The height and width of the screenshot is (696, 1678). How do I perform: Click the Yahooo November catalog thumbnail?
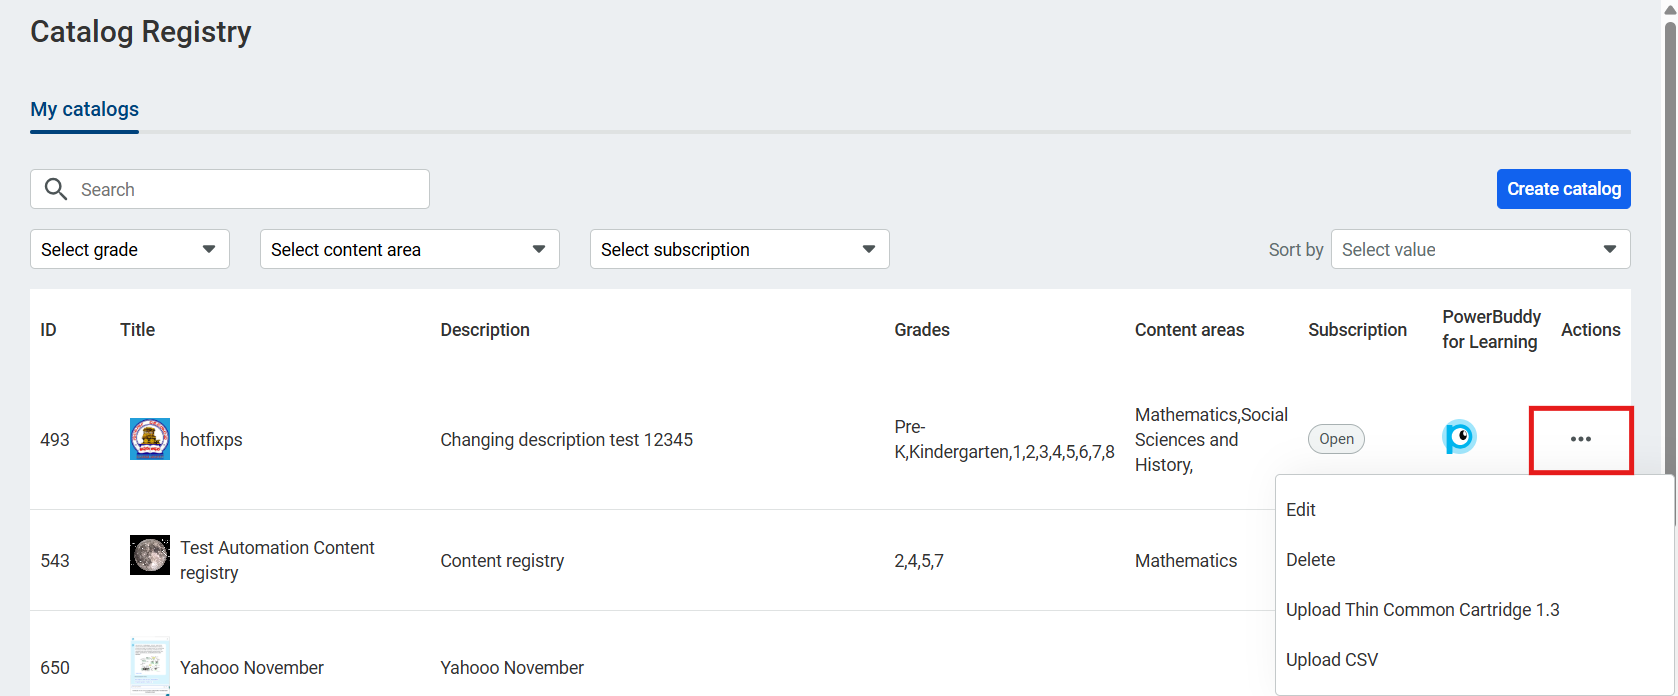coord(150,665)
